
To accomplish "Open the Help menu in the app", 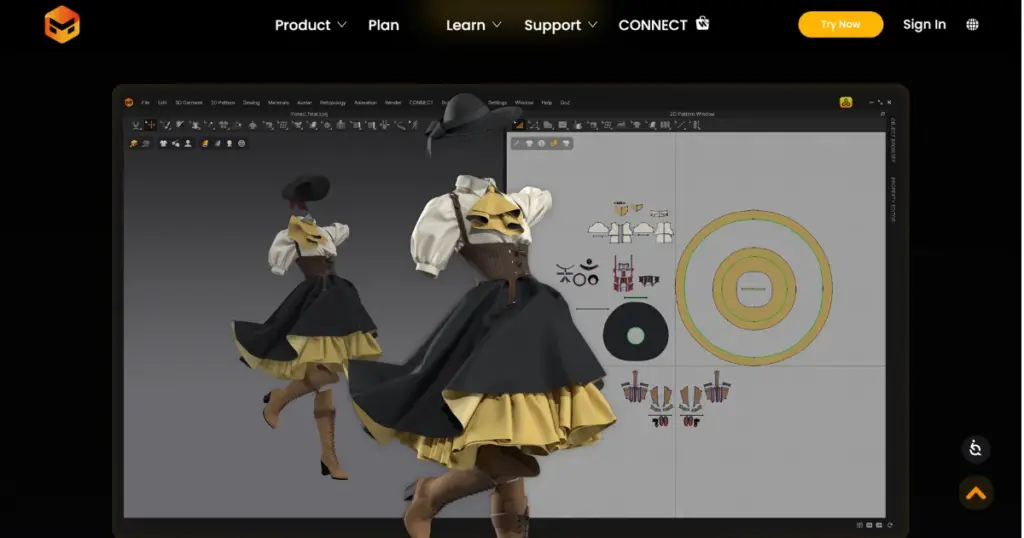I will pyautogui.click(x=547, y=103).
